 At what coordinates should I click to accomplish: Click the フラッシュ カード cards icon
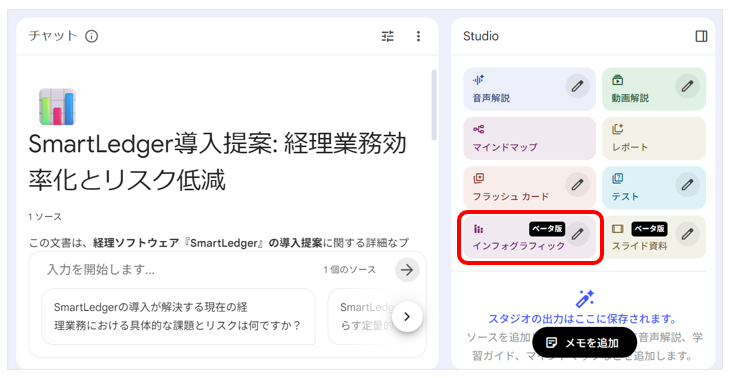point(478,178)
